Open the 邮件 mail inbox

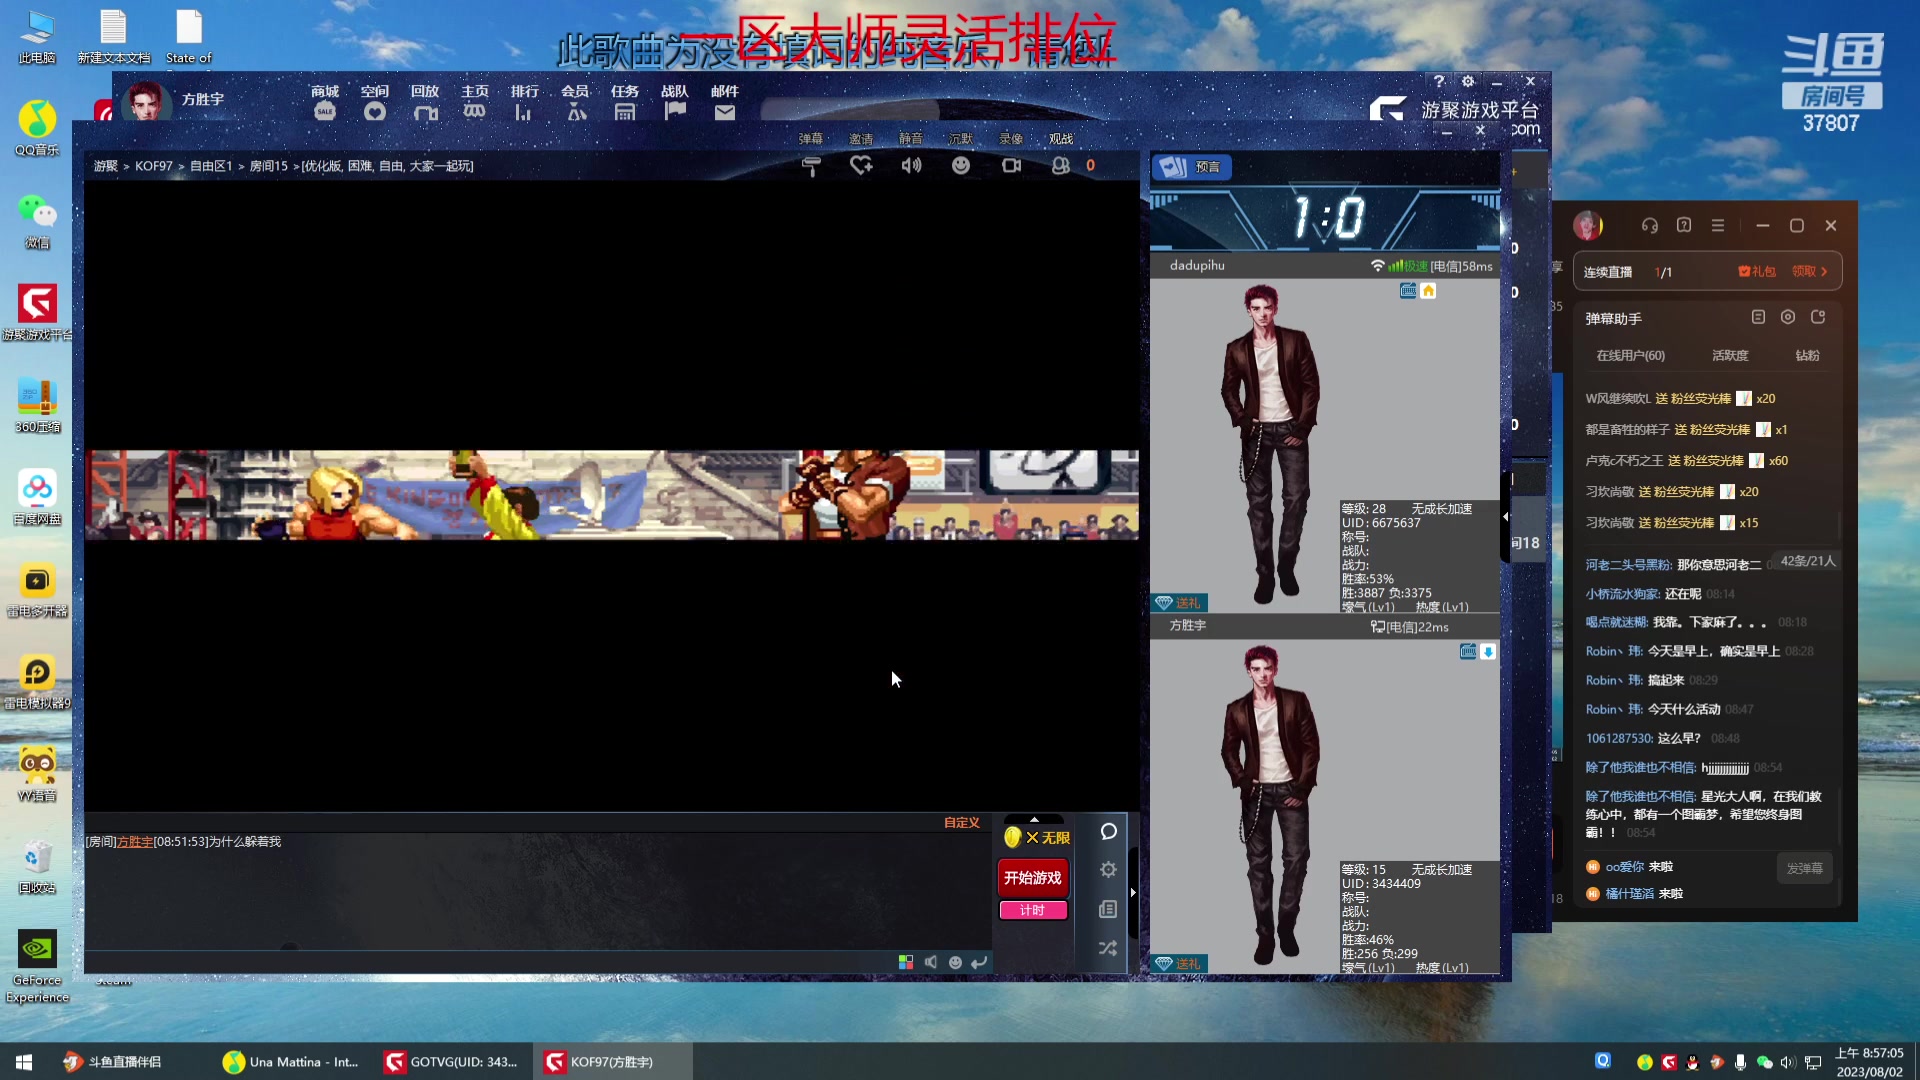pos(725,101)
